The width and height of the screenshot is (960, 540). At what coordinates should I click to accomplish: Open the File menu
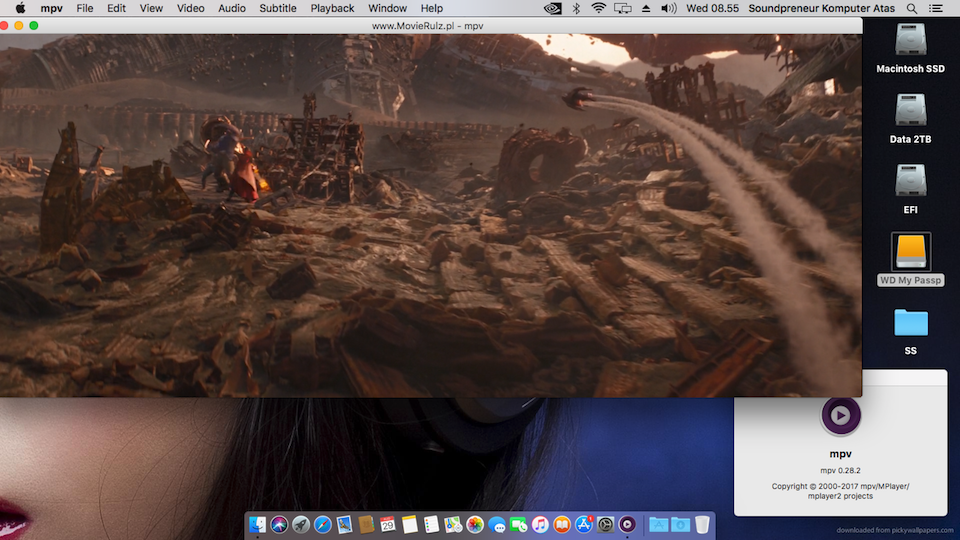[x=84, y=8]
